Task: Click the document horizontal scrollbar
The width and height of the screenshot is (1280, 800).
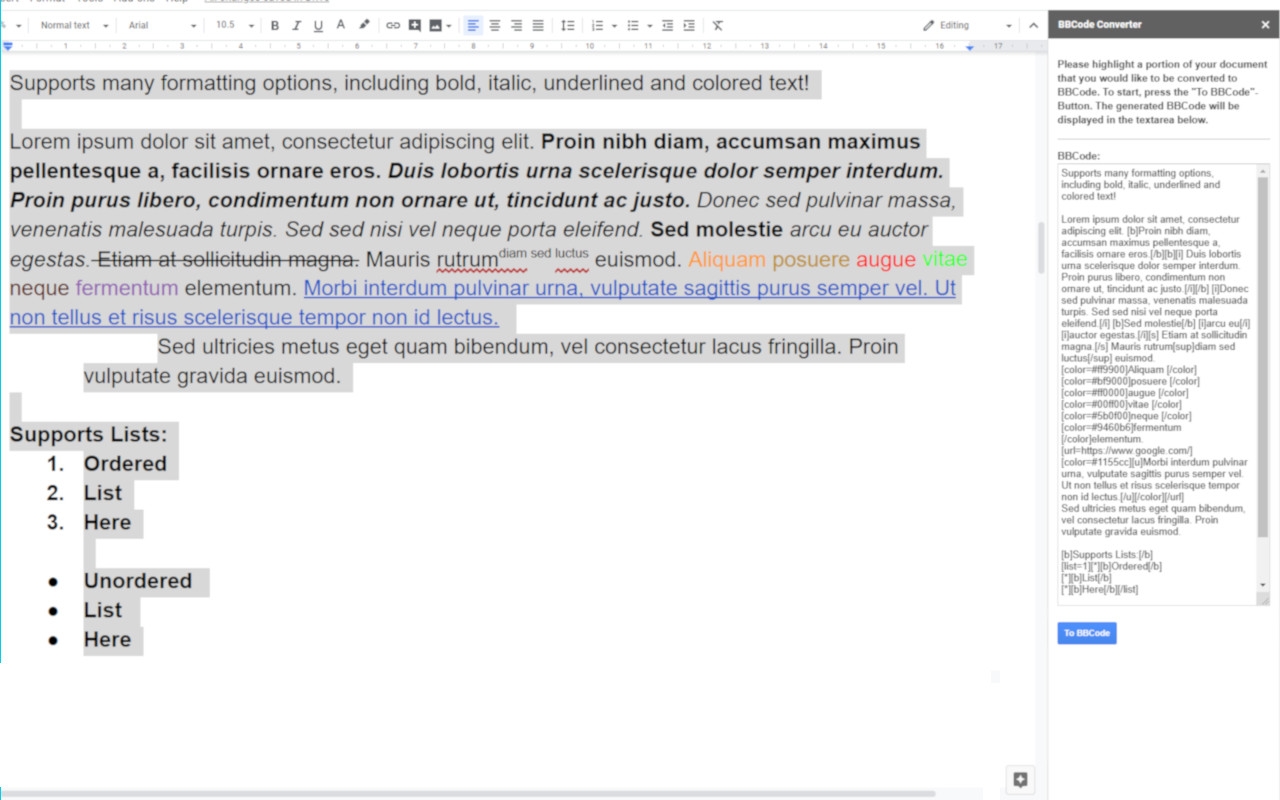Action: pyautogui.click(x=468, y=794)
